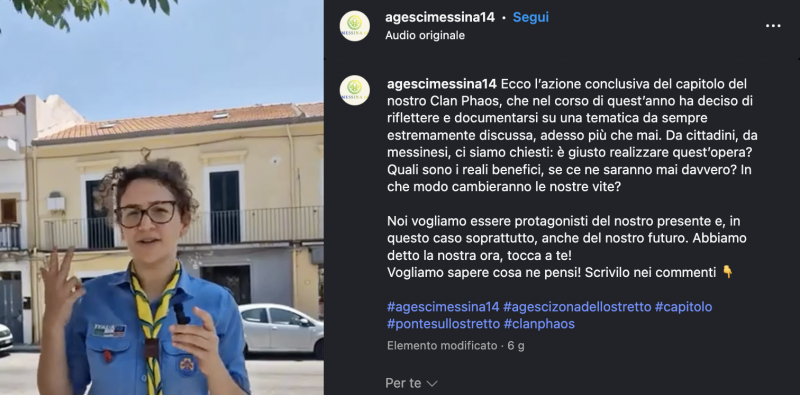
Task: Open the Audio originale link
Action: 425,36
